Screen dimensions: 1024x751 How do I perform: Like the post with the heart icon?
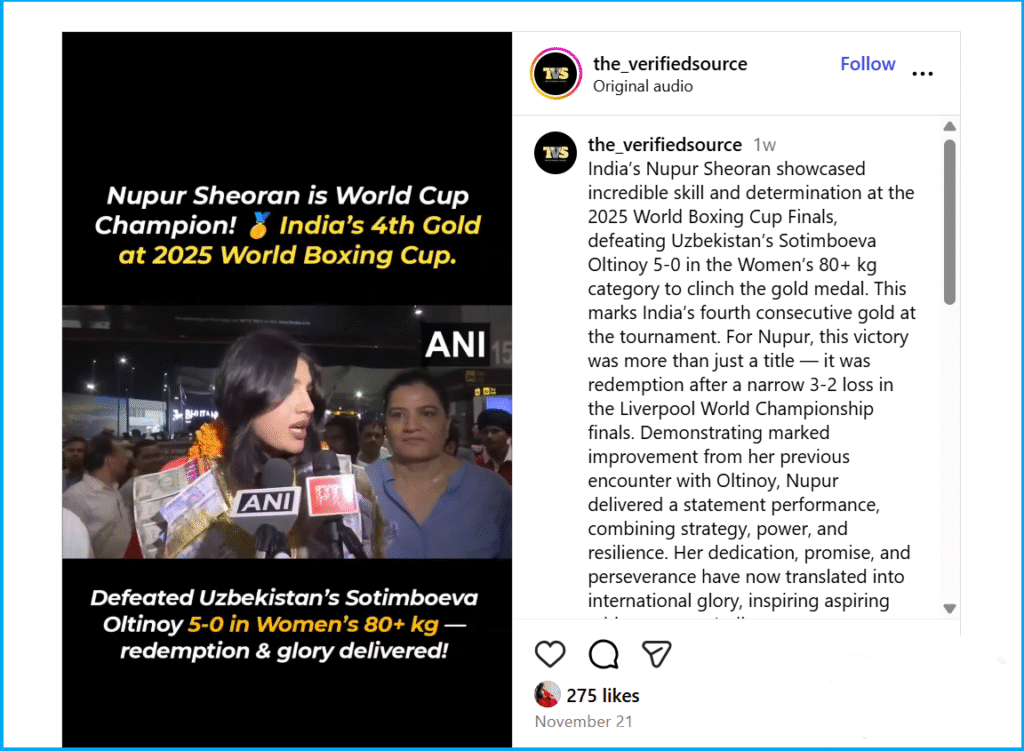pyautogui.click(x=550, y=654)
